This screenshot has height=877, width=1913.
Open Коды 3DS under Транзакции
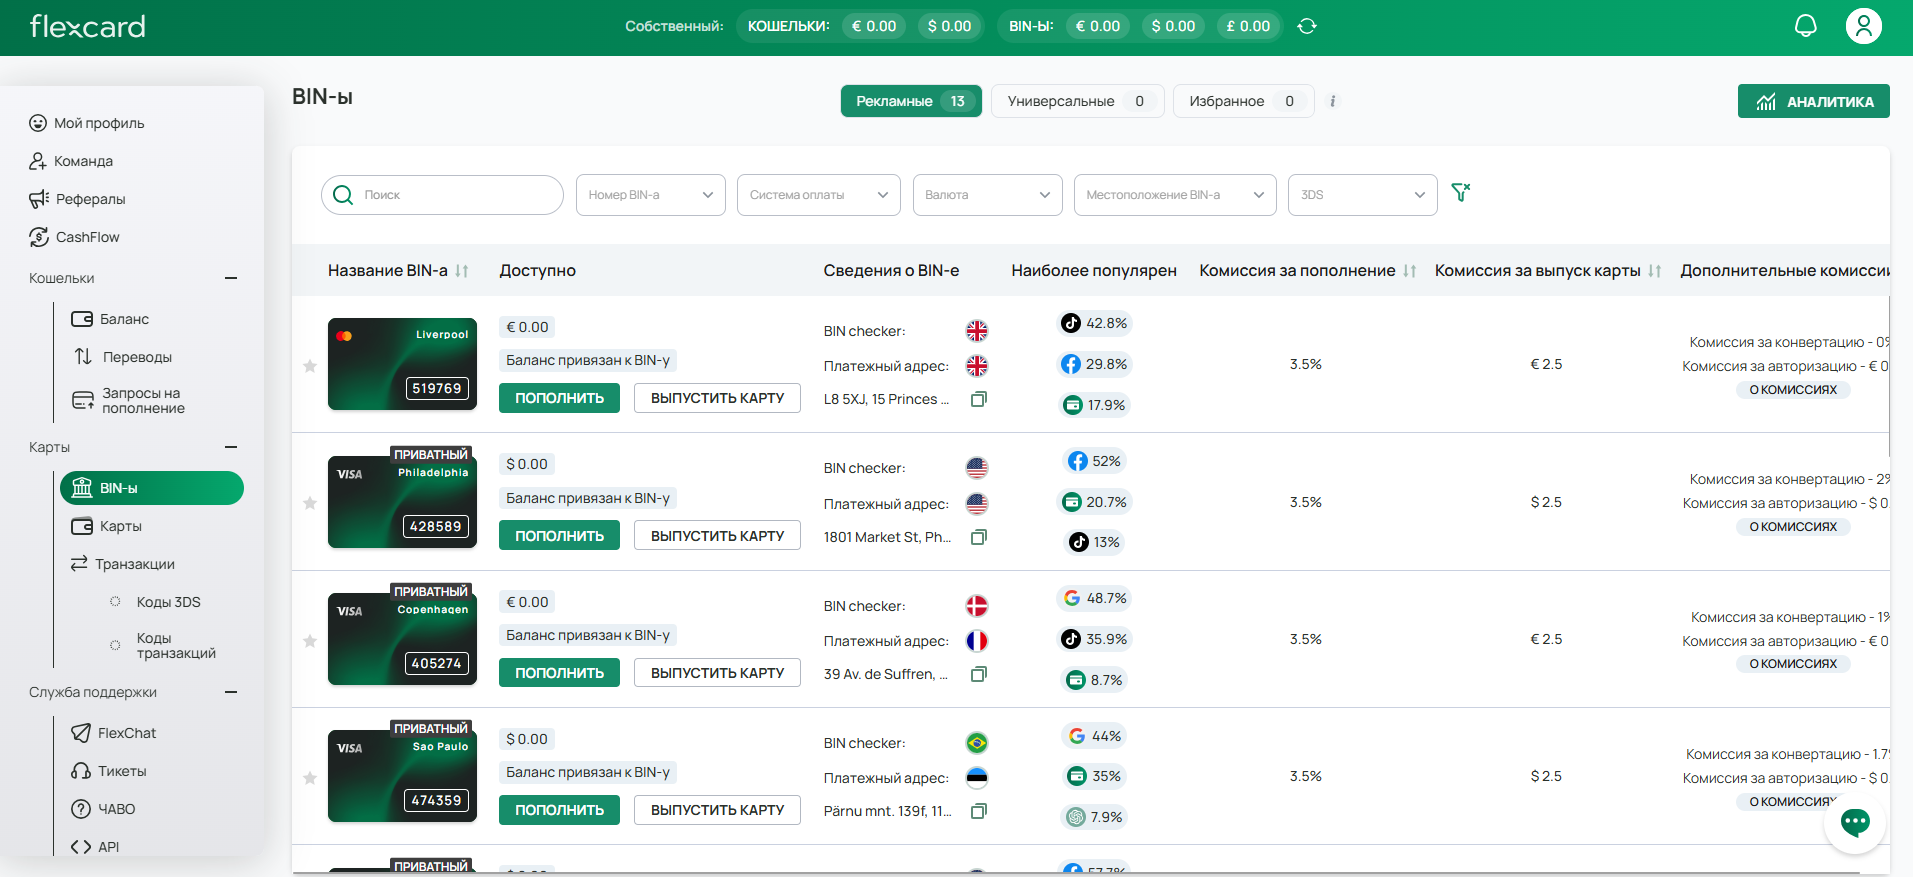(156, 602)
